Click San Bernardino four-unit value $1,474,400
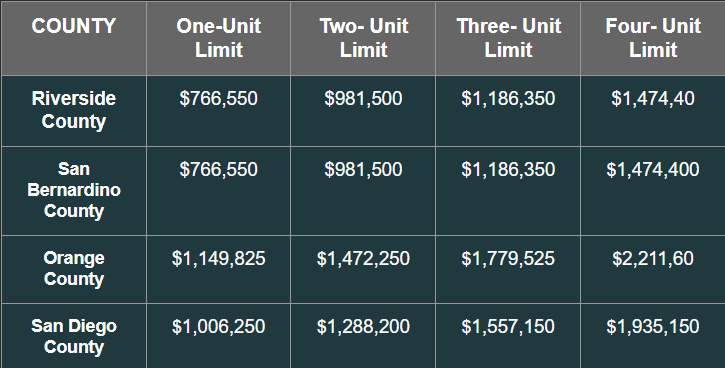Screen dimensions: 725x368 (x=653, y=170)
